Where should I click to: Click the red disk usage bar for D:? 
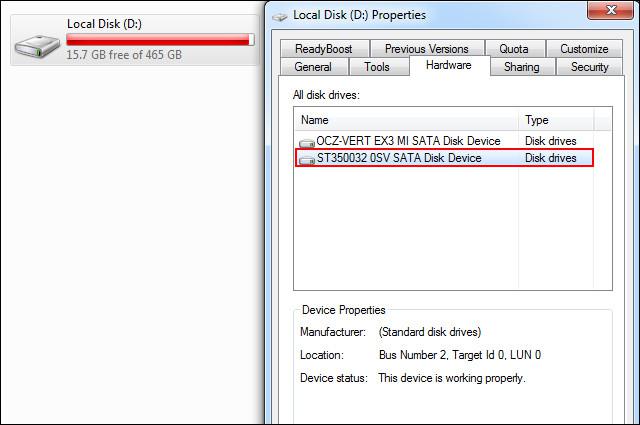(158, 39)
